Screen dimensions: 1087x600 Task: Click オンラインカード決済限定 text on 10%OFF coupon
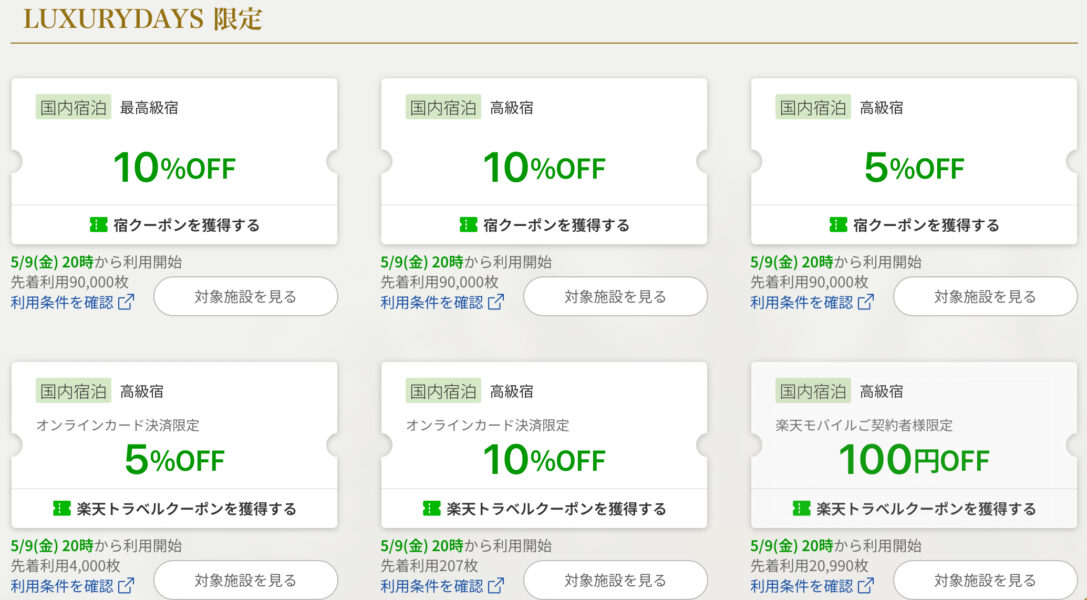pos(487,425)
